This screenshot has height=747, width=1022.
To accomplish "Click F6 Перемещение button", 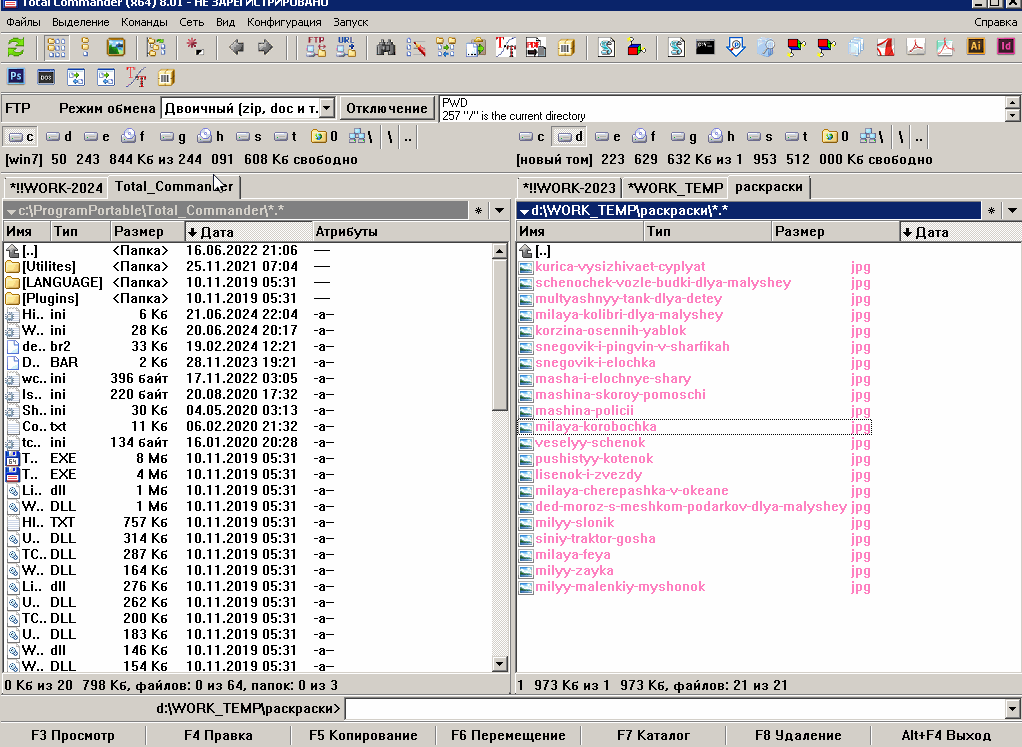I will point(508,735).
